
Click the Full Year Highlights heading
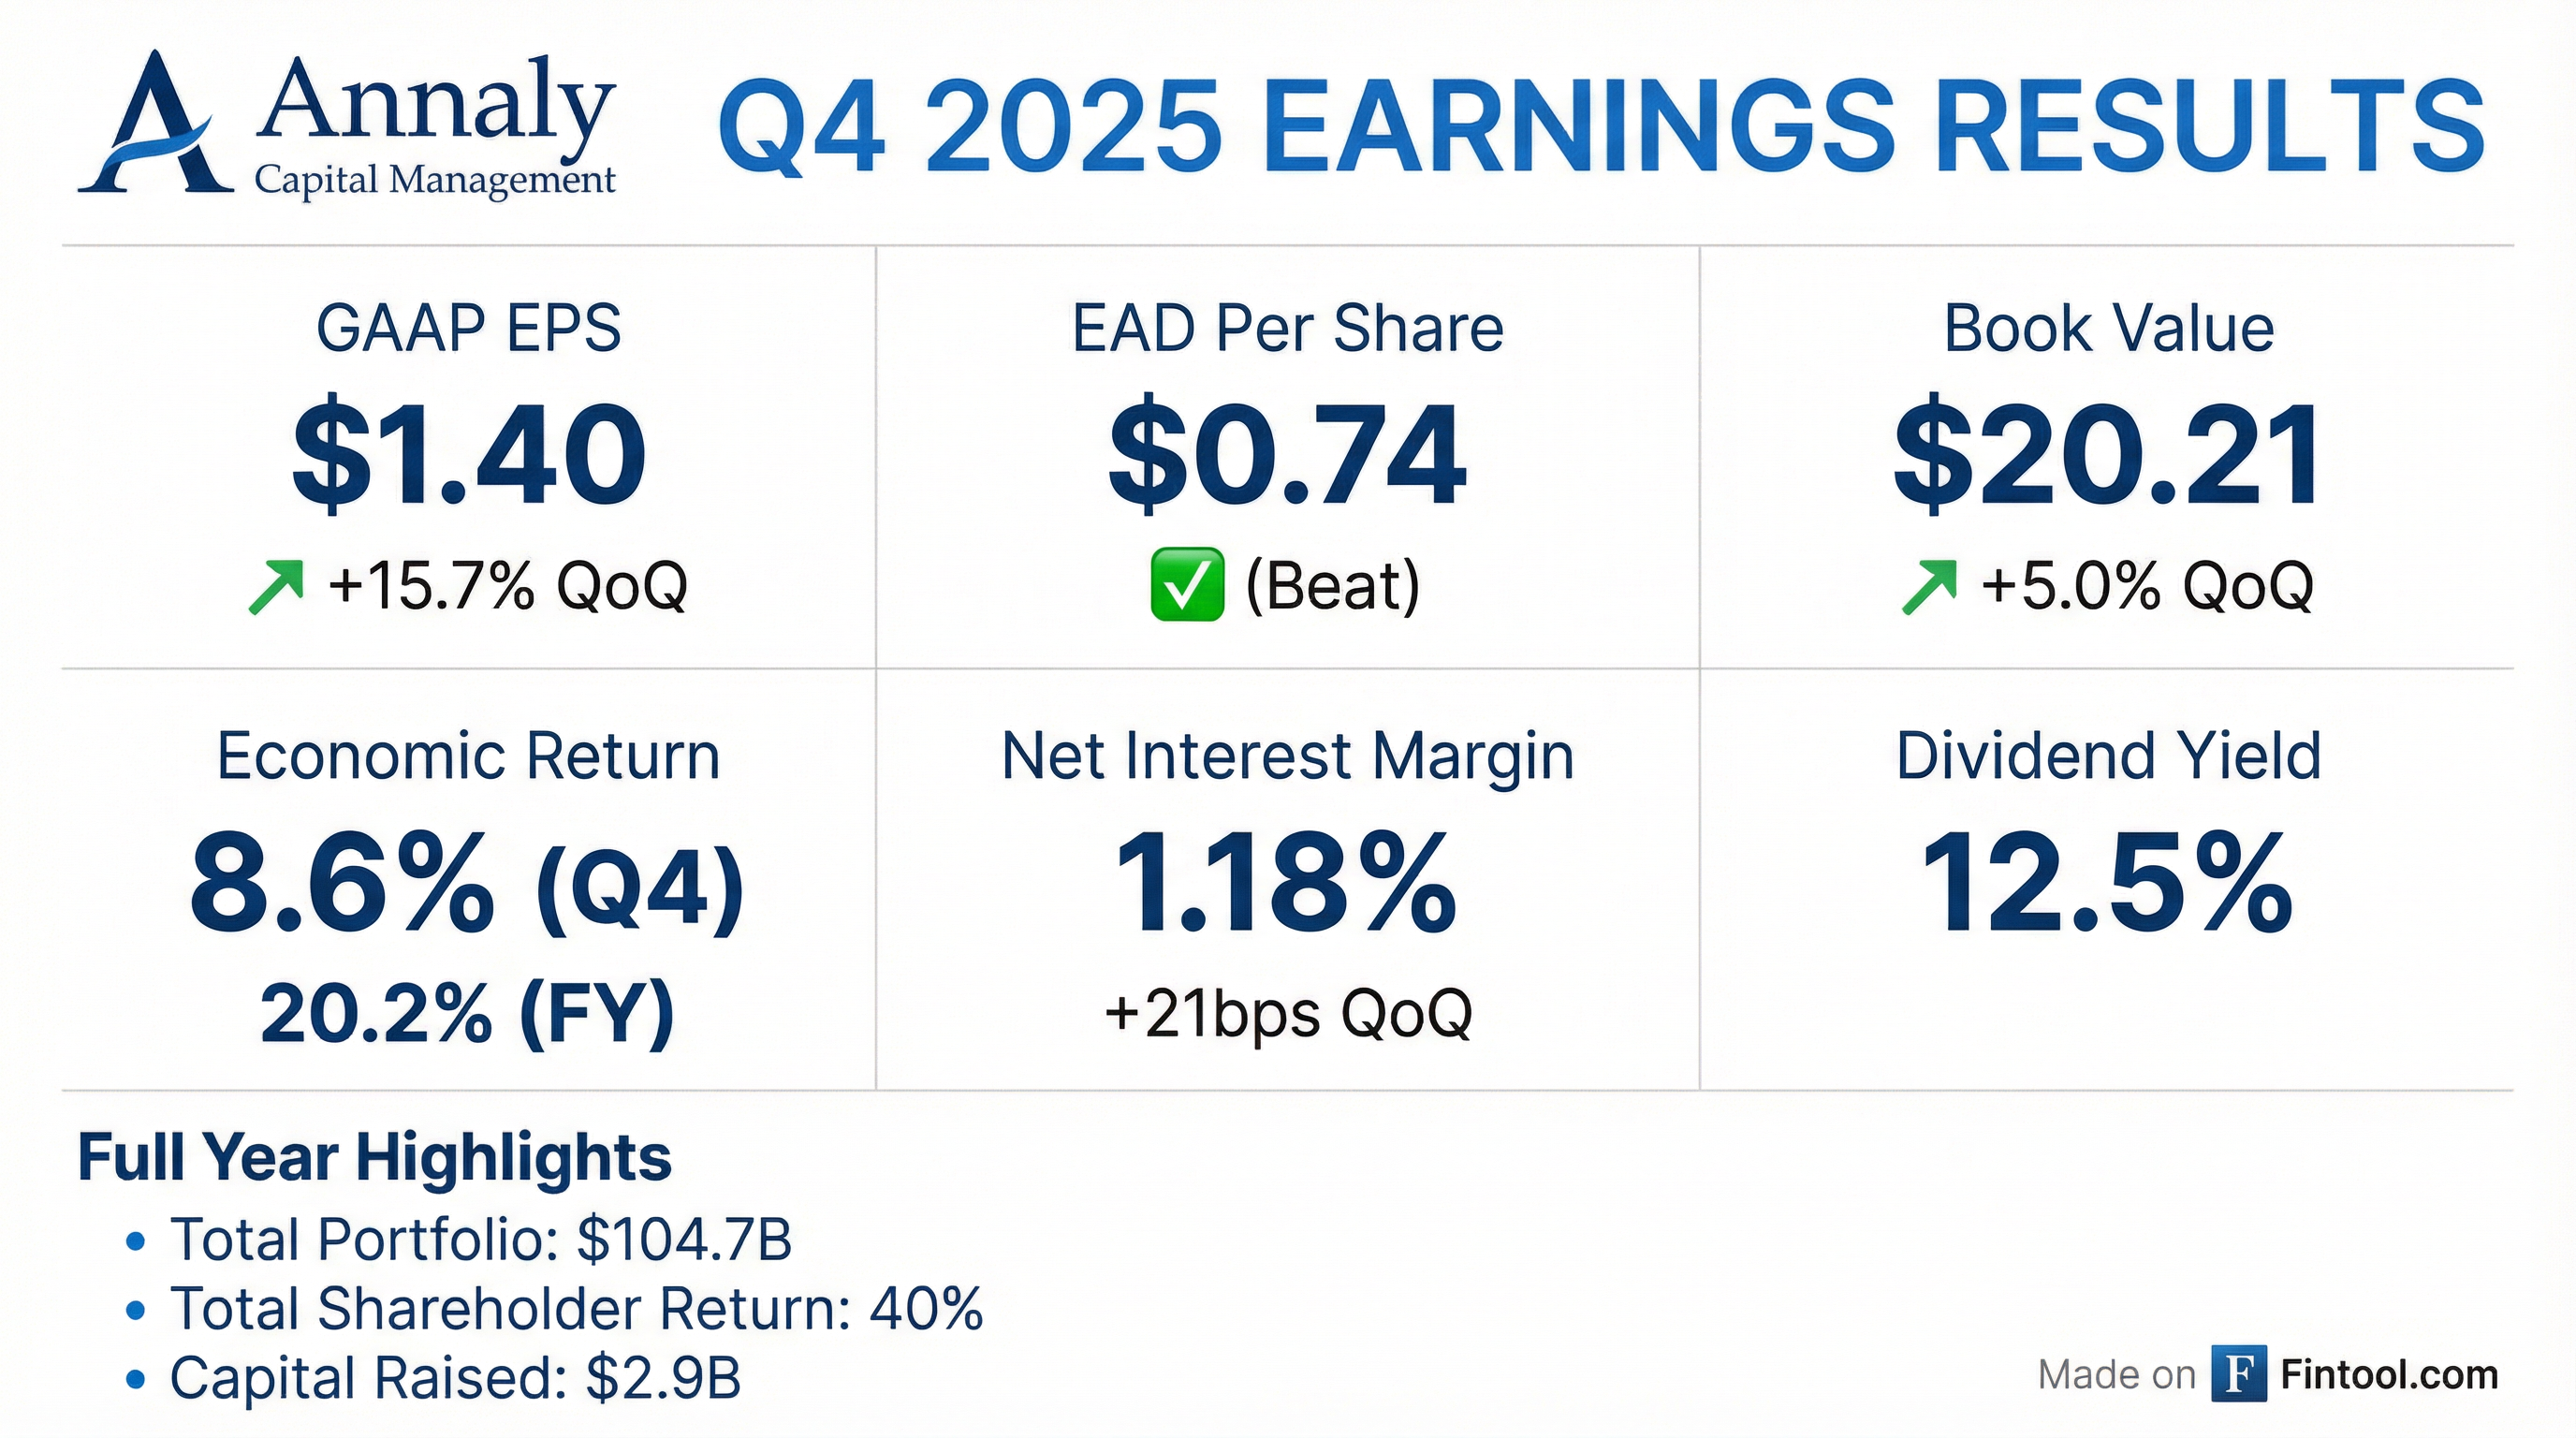click(375, 1158)
